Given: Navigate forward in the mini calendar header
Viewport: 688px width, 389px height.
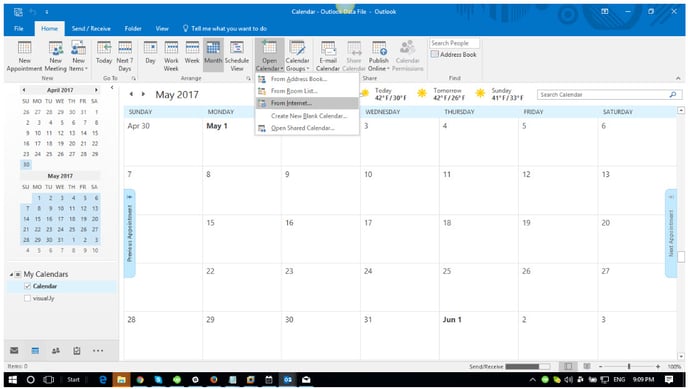Looking at the screenshot, I should (96, 90).
